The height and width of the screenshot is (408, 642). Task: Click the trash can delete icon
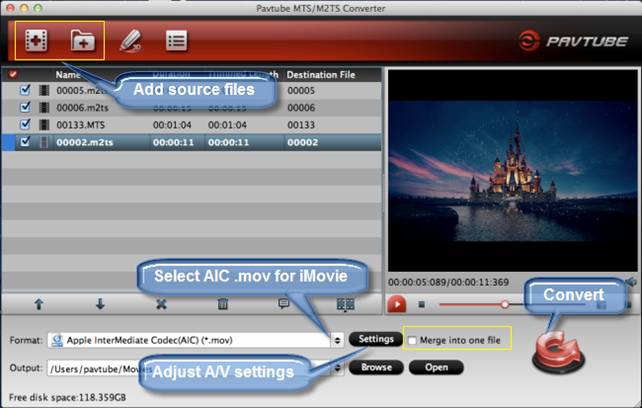pyautogui.click(x=222, y=304)
